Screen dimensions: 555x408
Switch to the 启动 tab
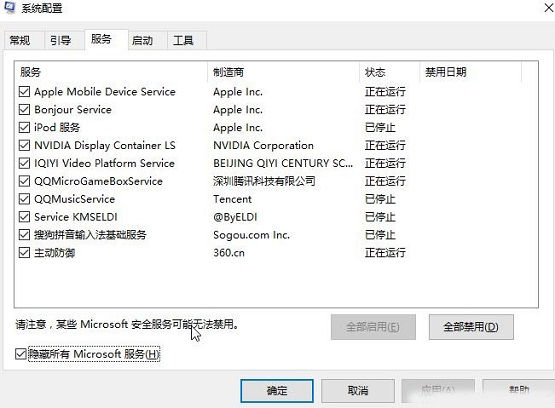click(x=143, y=40)
